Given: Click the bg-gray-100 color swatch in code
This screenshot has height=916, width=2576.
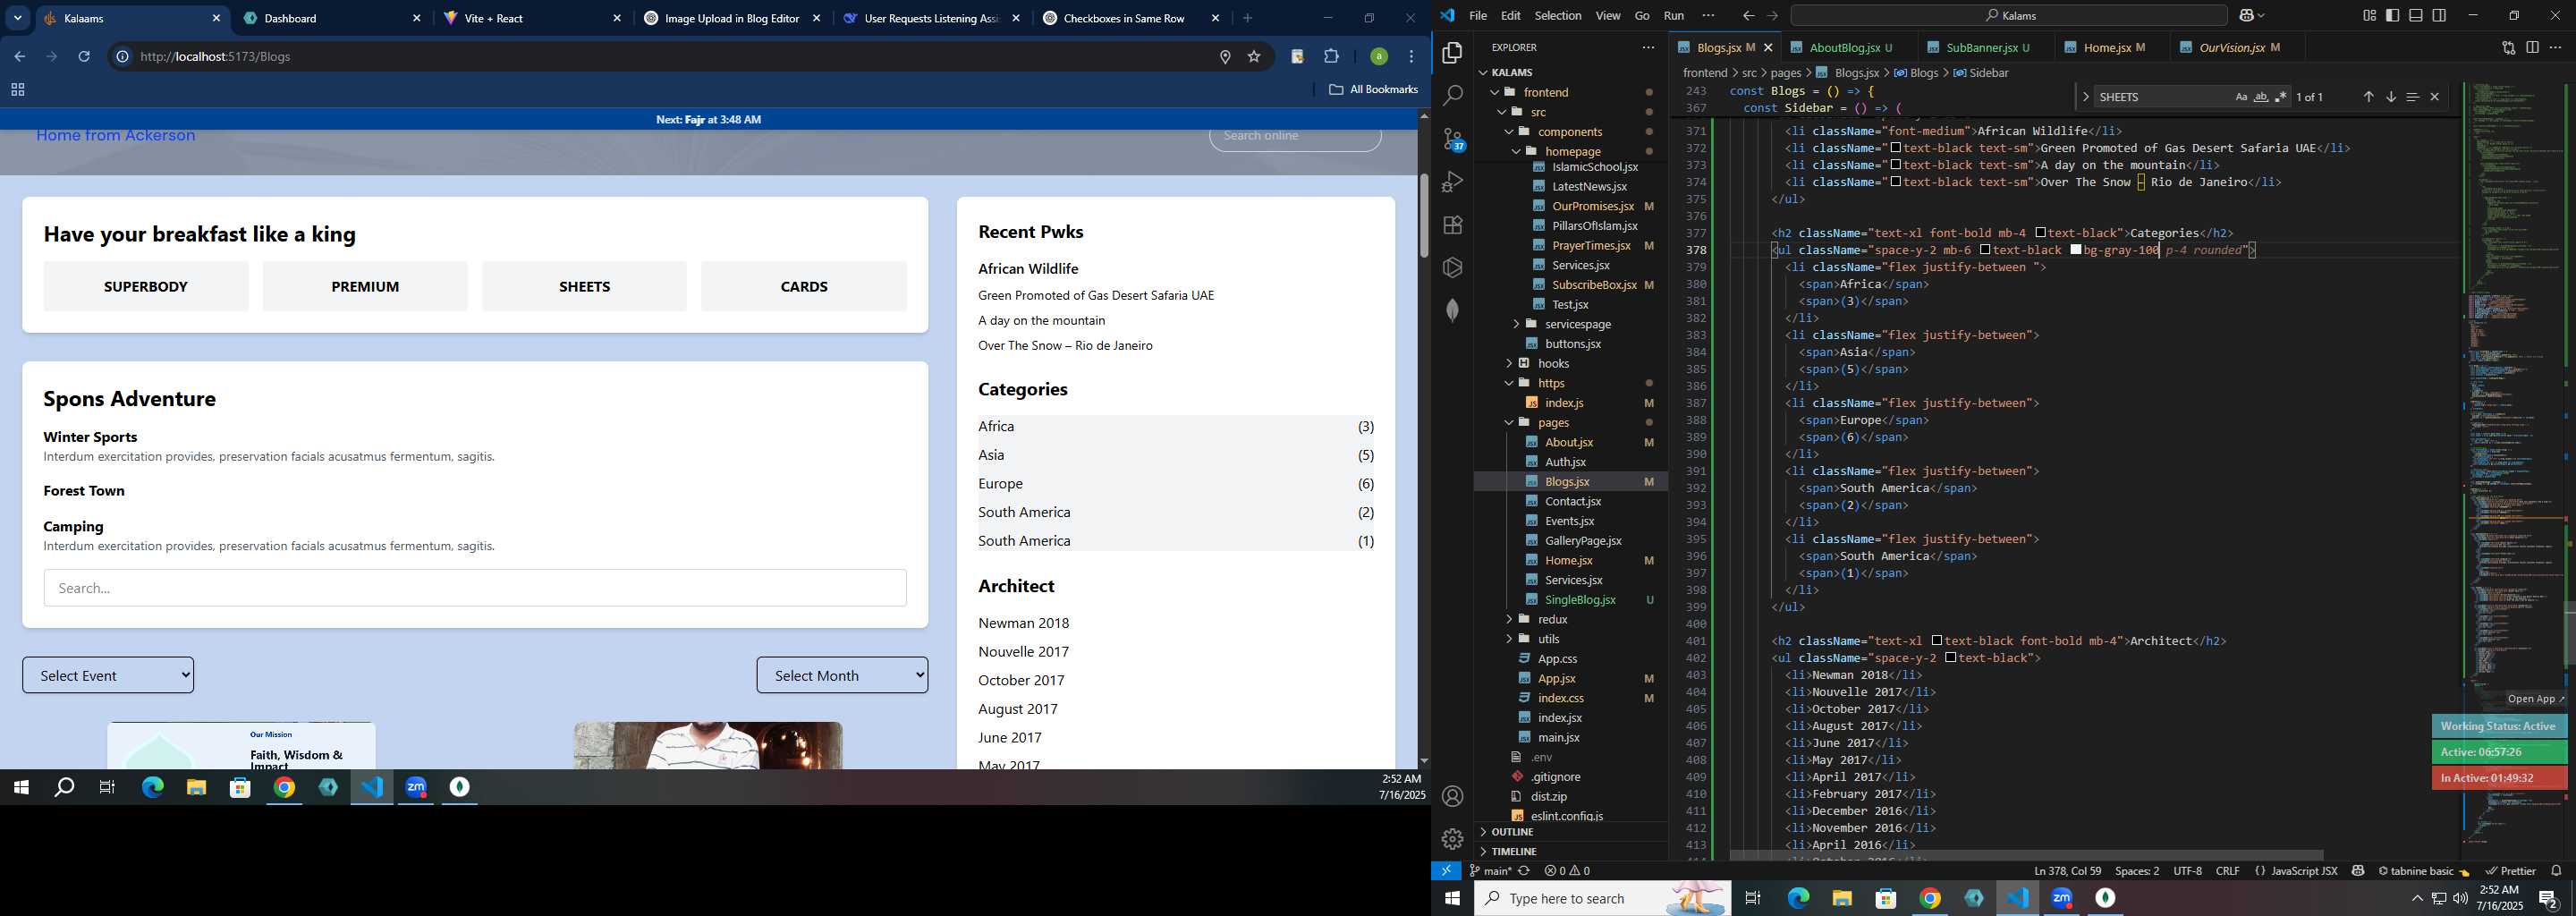Looking at the screenshot, I should pos(2076,250).
